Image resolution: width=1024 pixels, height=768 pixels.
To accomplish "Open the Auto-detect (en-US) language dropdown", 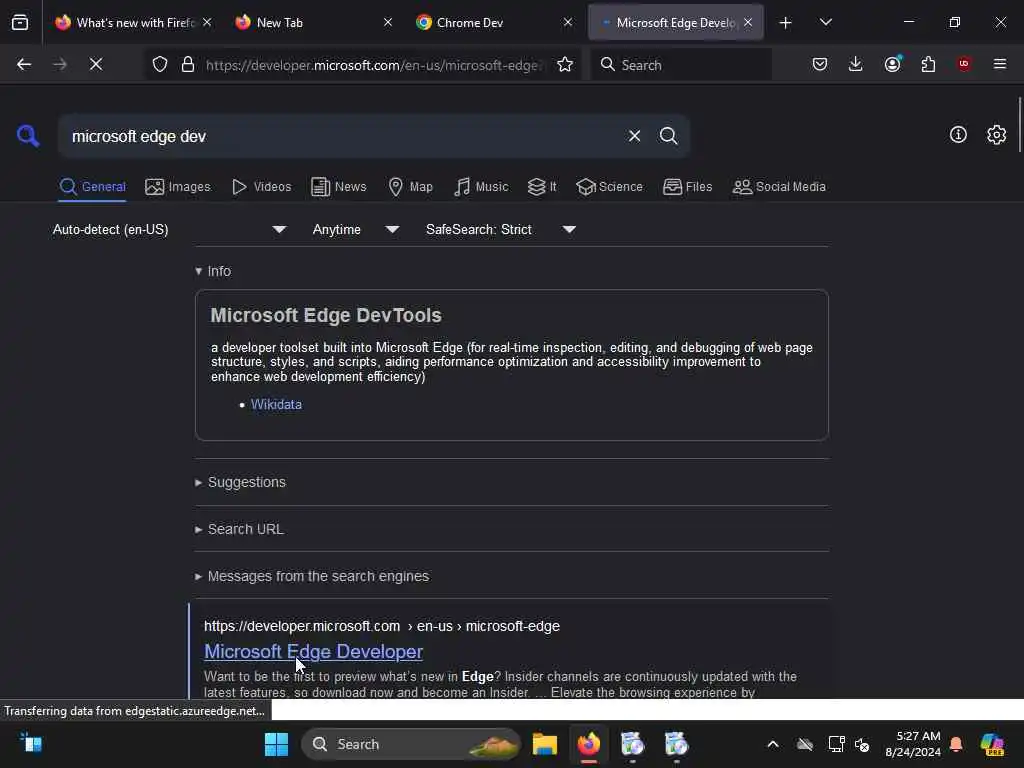I will pyautogui.click(x=169, y=229).
